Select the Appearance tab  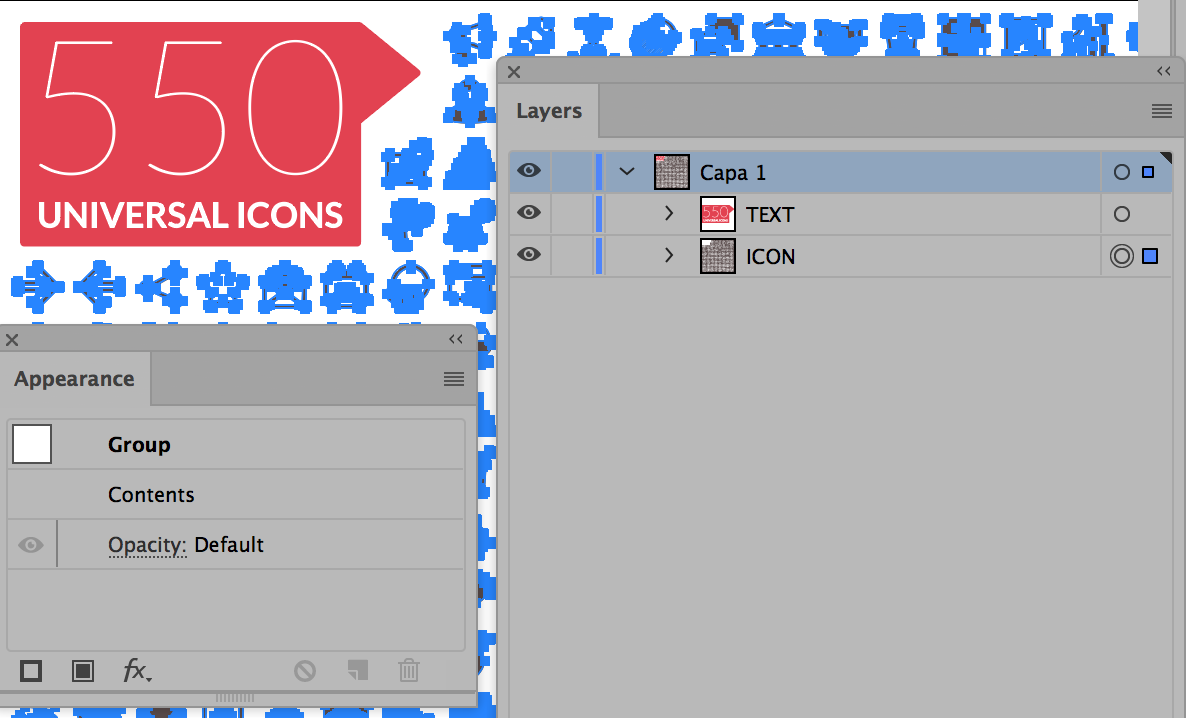[x=74, y=379]
